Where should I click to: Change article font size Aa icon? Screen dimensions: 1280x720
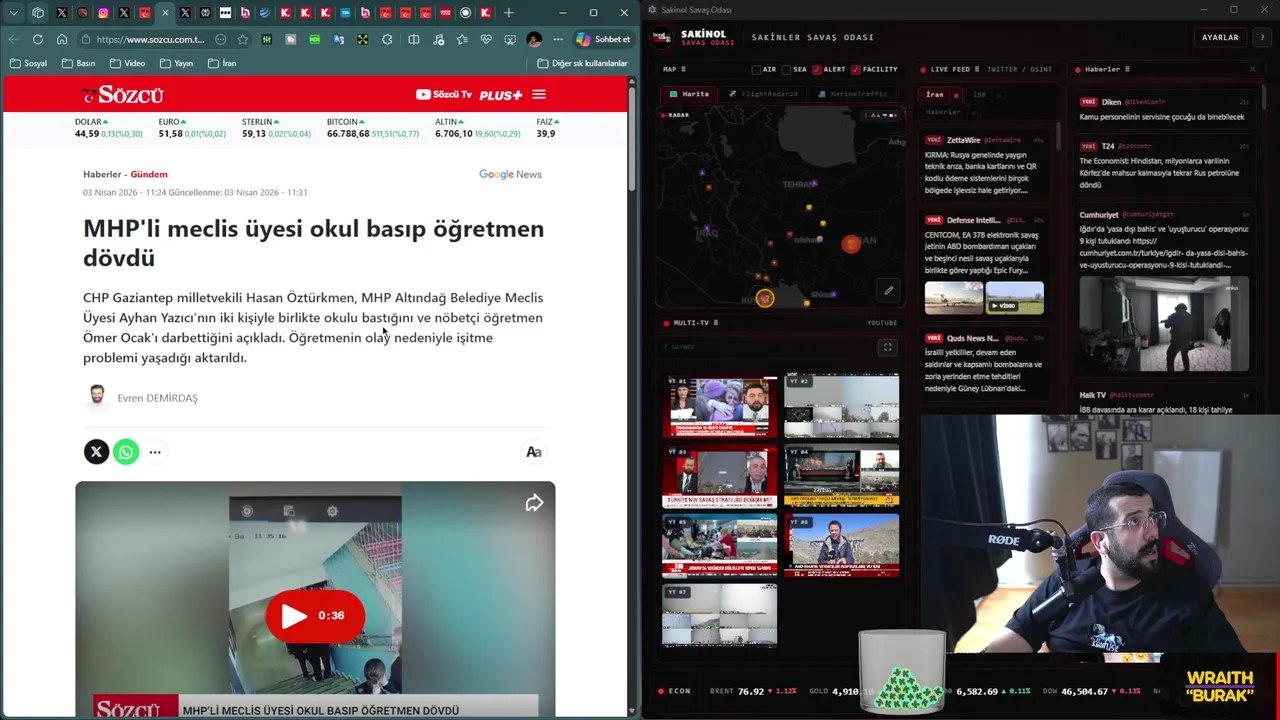coord(534,452)
